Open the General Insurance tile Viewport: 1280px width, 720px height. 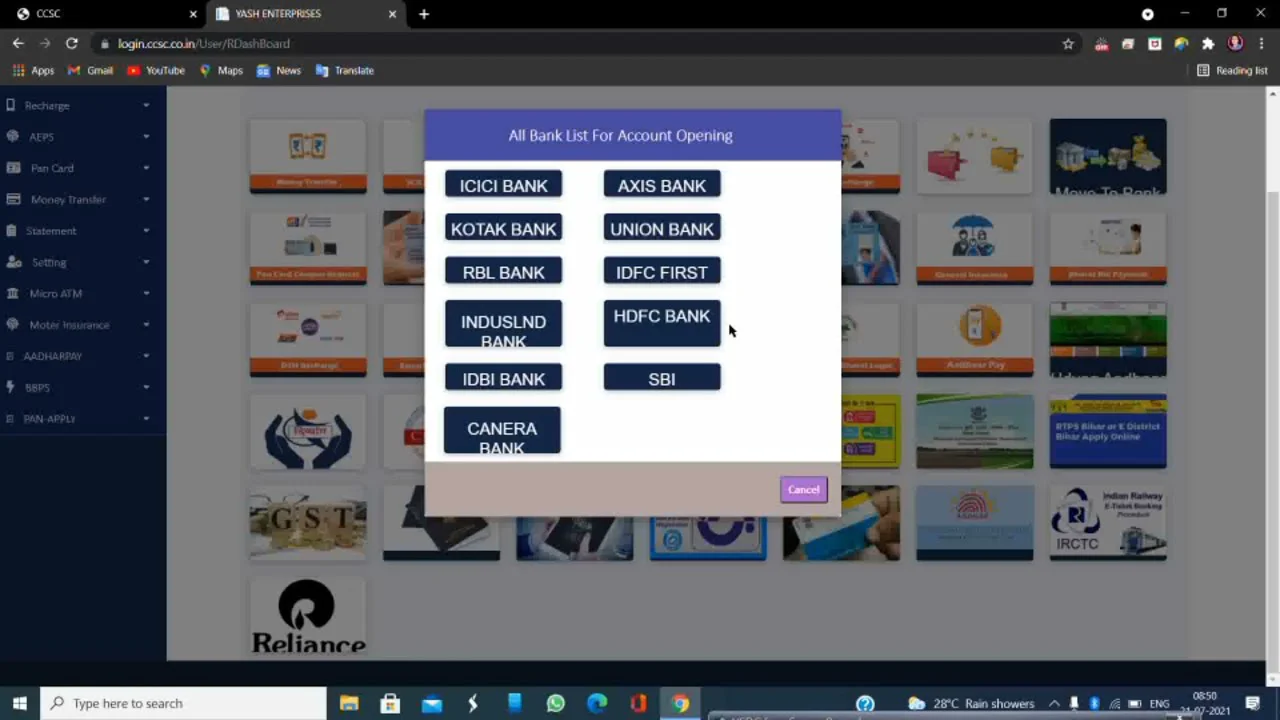(974, 248)
